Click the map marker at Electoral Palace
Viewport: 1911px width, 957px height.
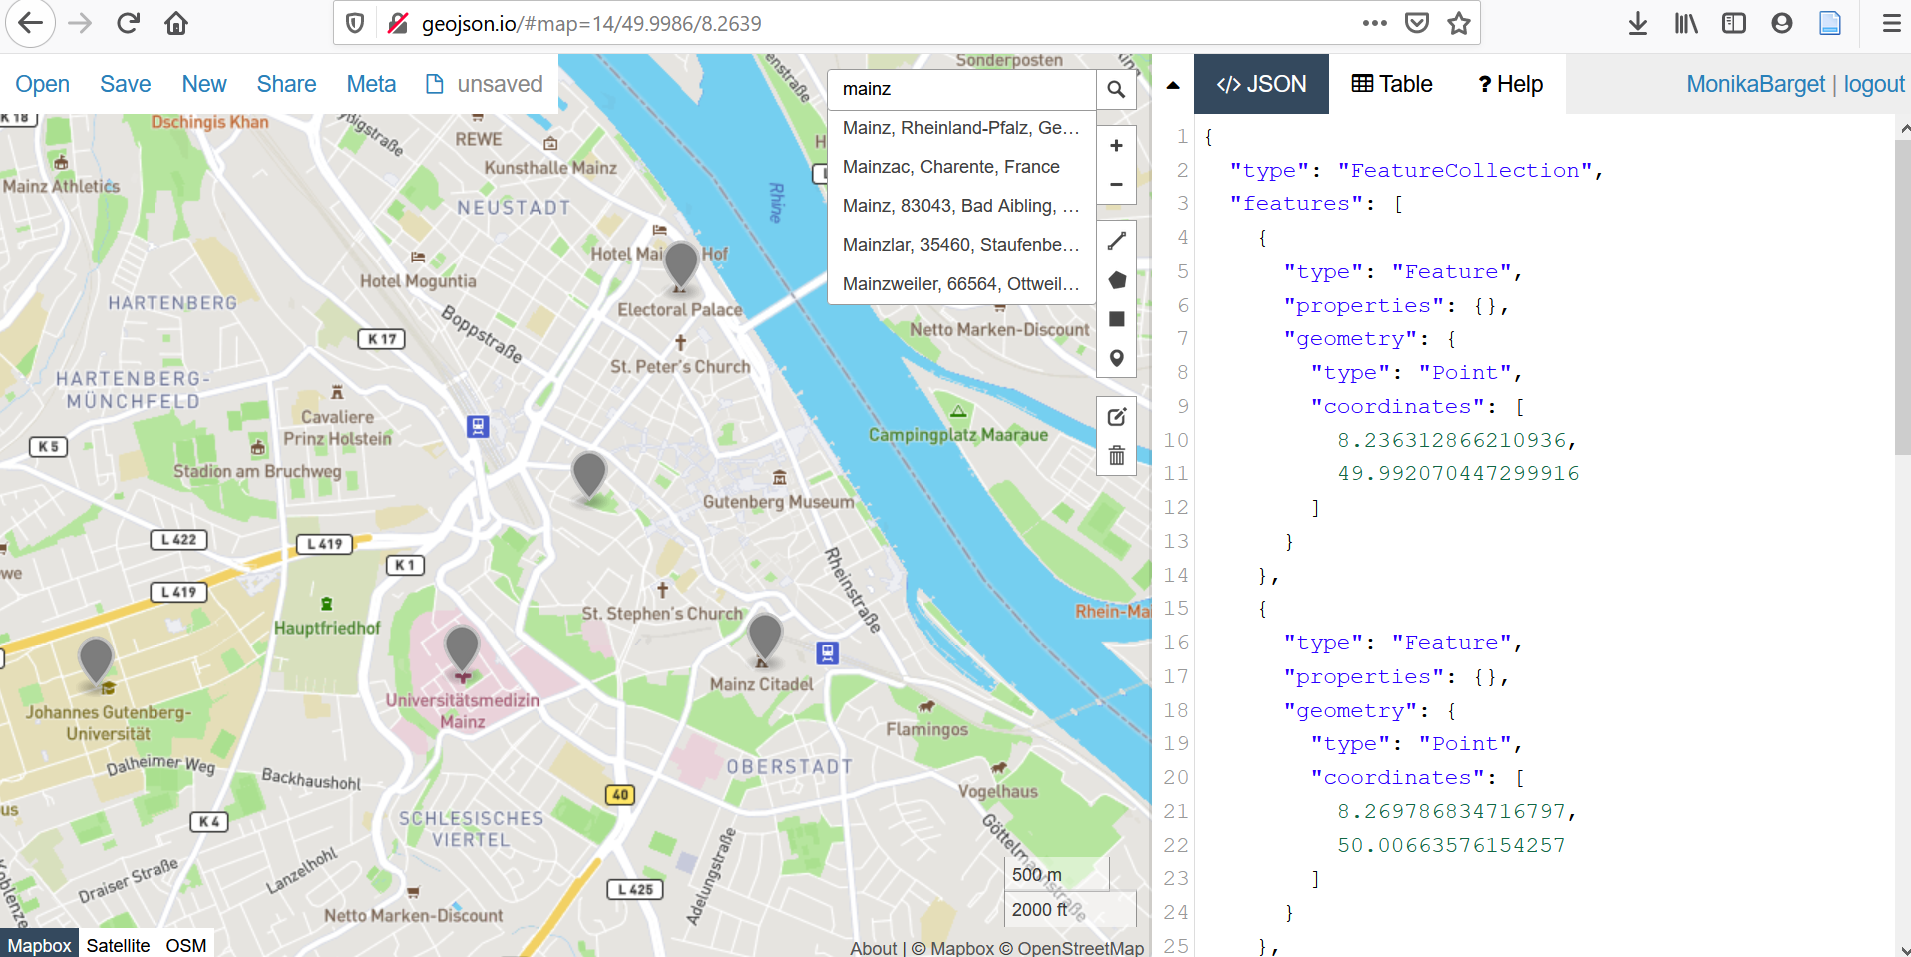tap(681, 264)
